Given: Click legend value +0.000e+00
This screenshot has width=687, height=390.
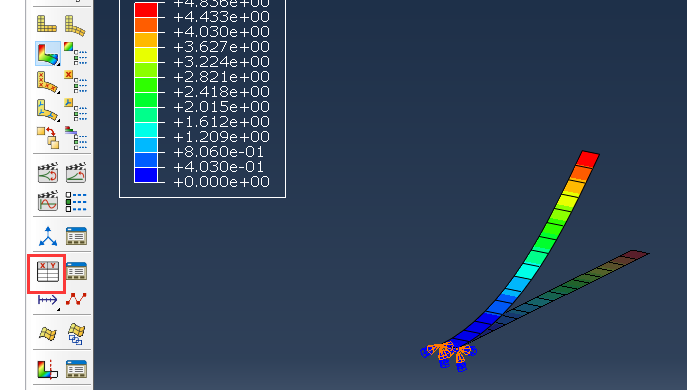Looking at the screenshot, I should (x=221, y=182).
